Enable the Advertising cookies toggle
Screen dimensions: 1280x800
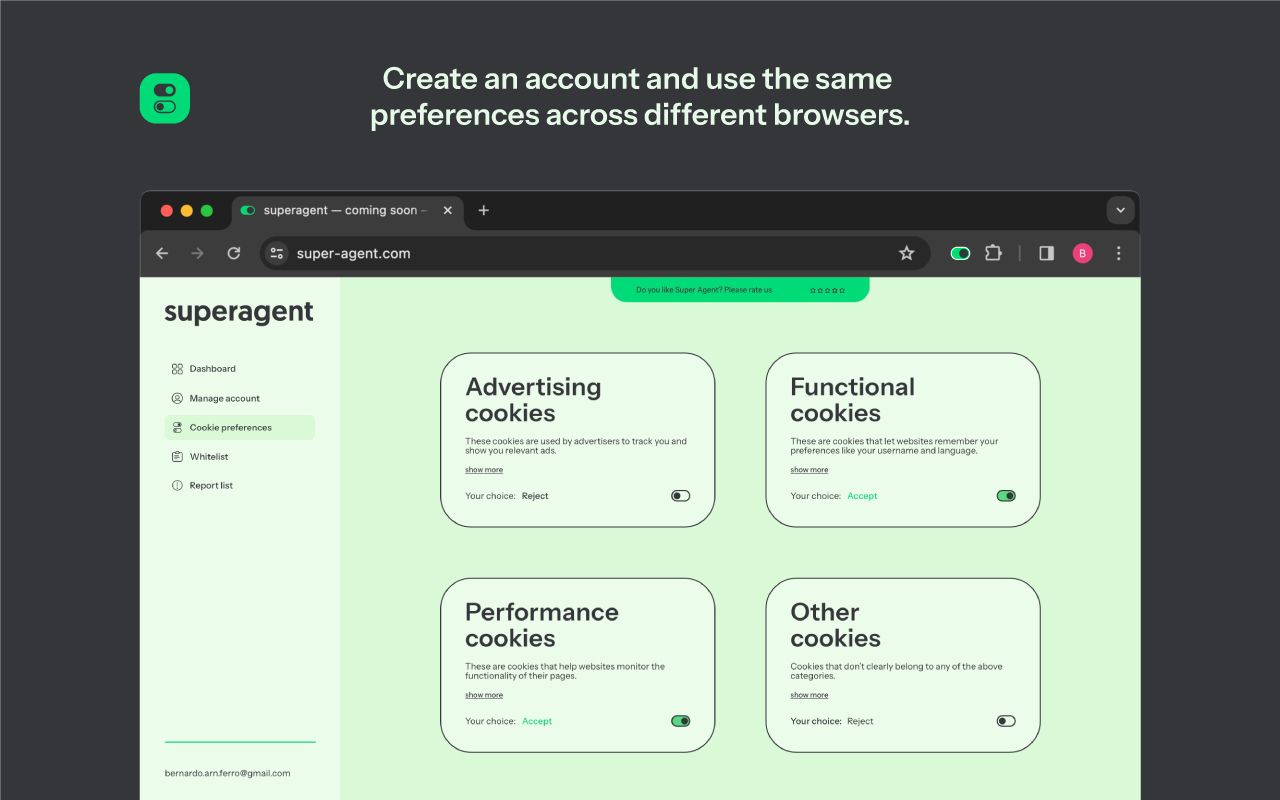coord(680,495)
